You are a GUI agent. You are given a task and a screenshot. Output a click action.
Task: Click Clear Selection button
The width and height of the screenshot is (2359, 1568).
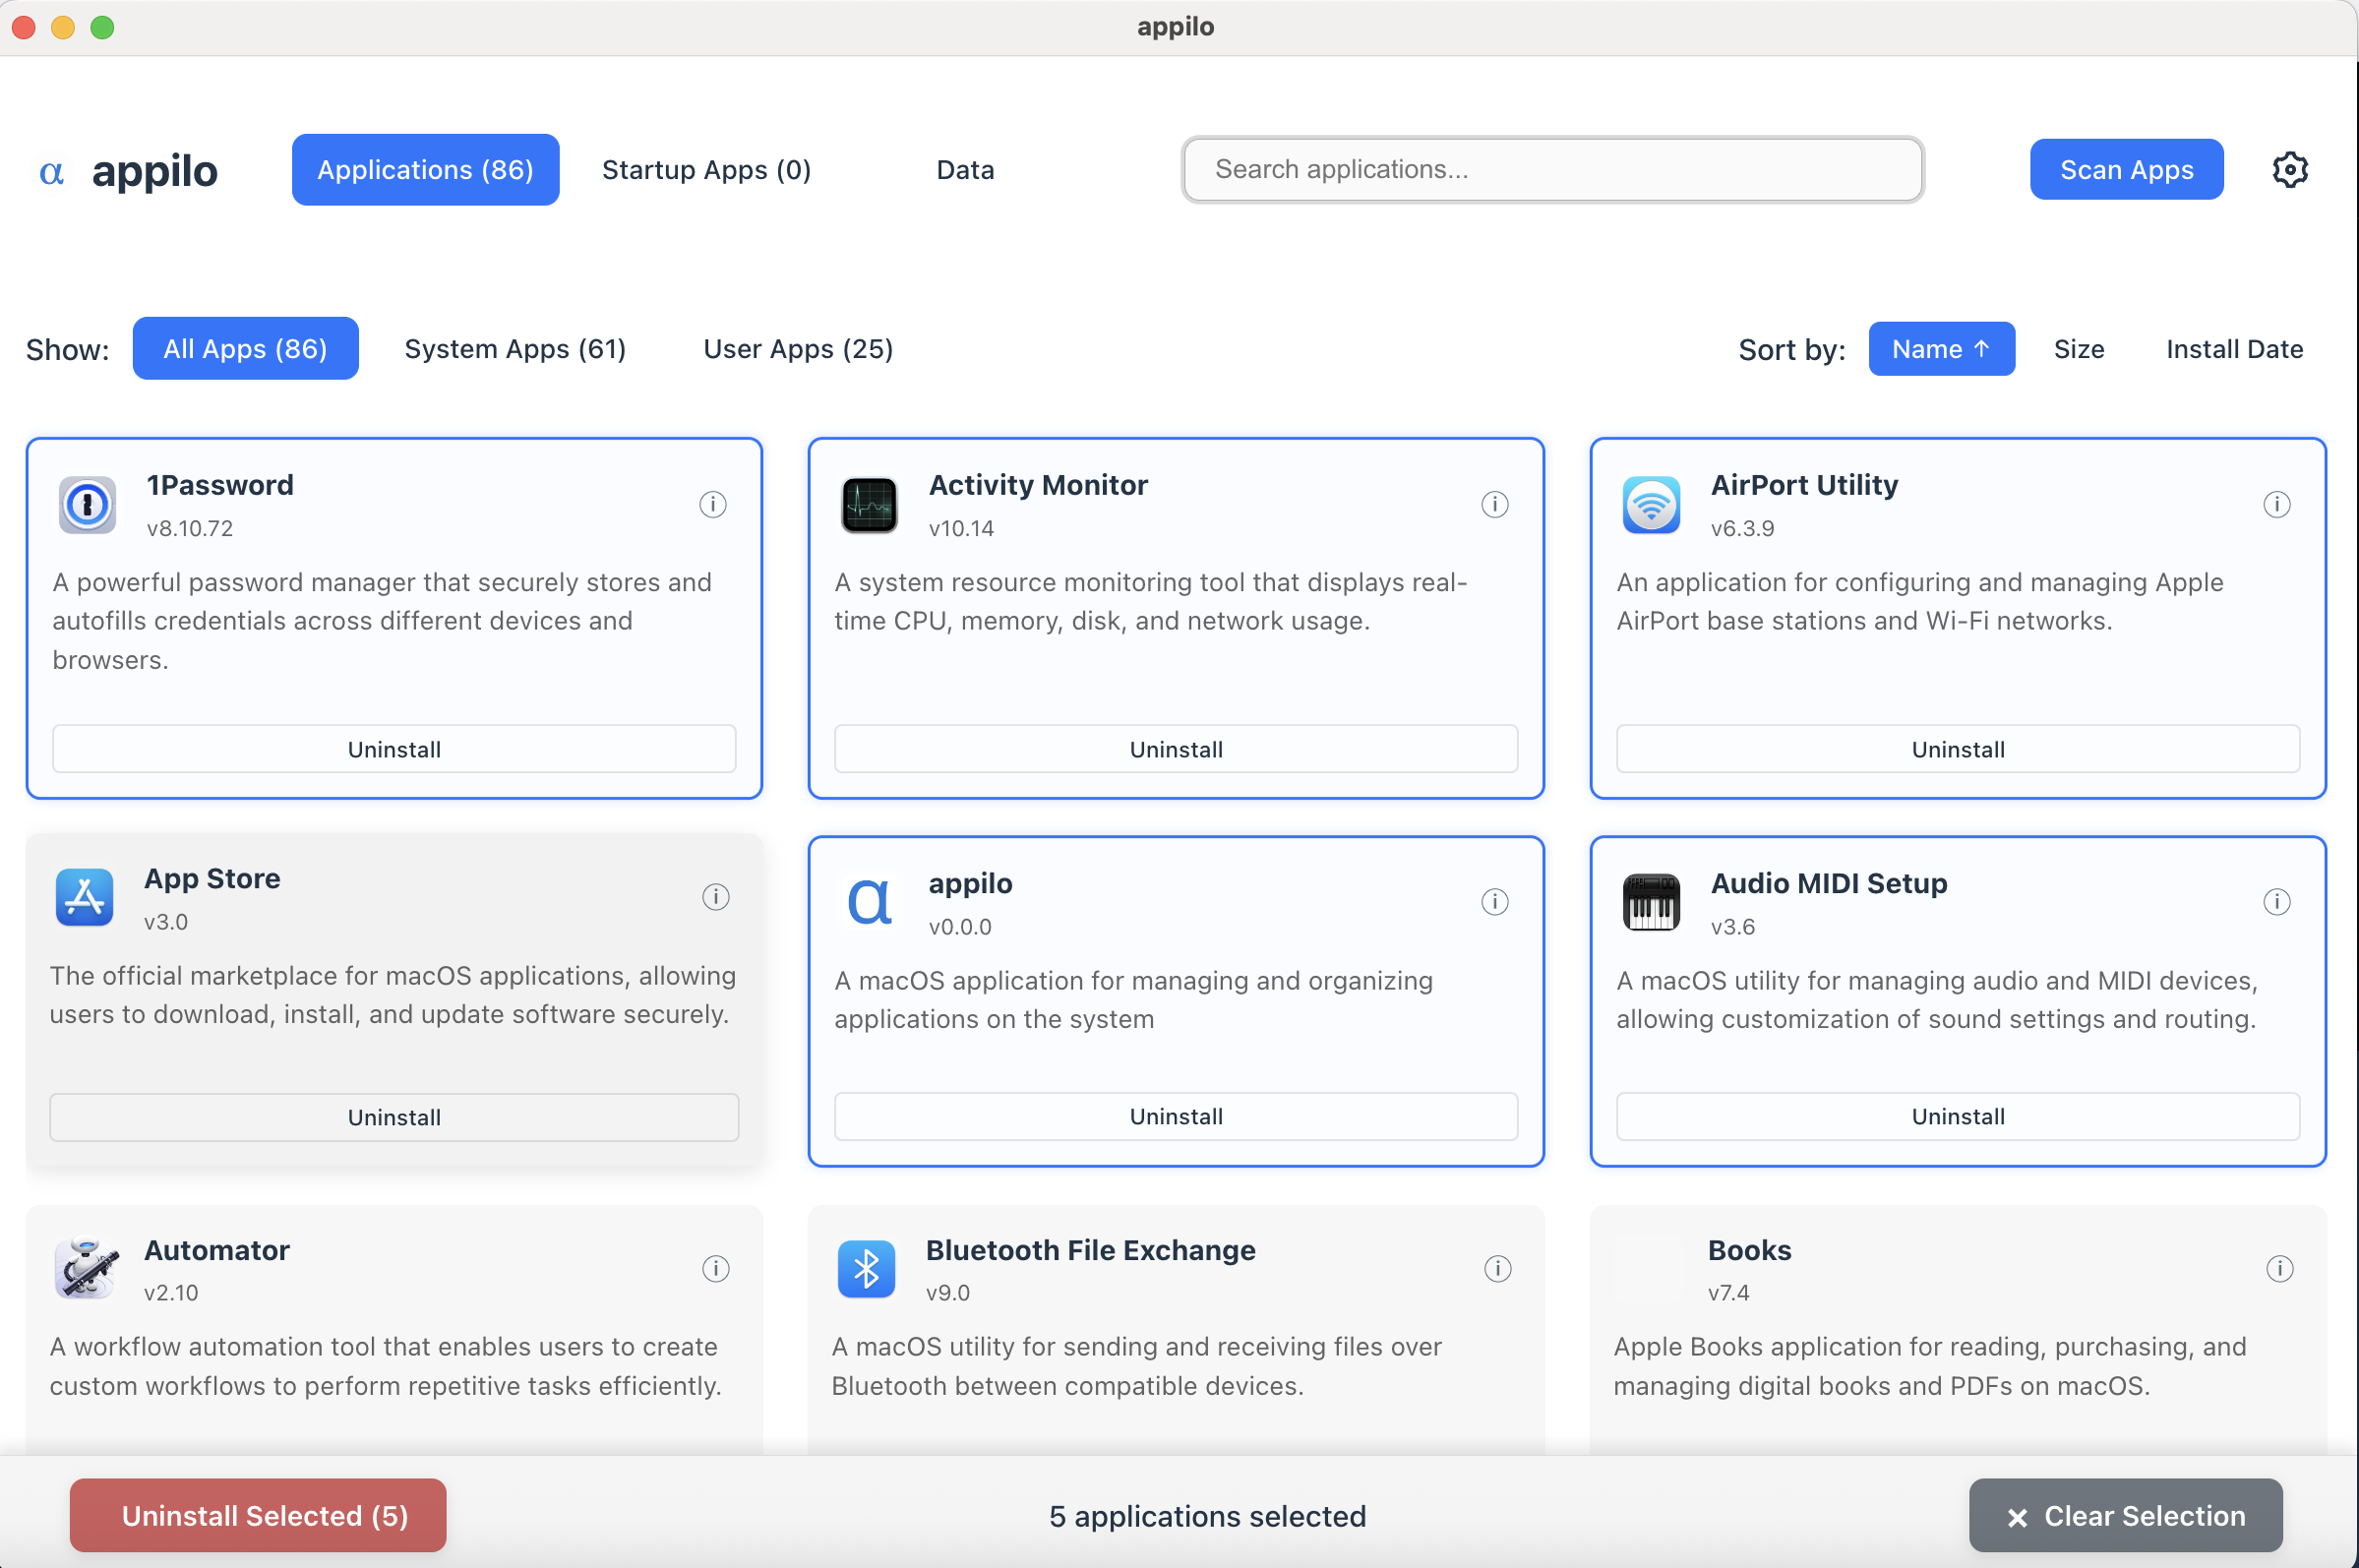[2125, 1515]
